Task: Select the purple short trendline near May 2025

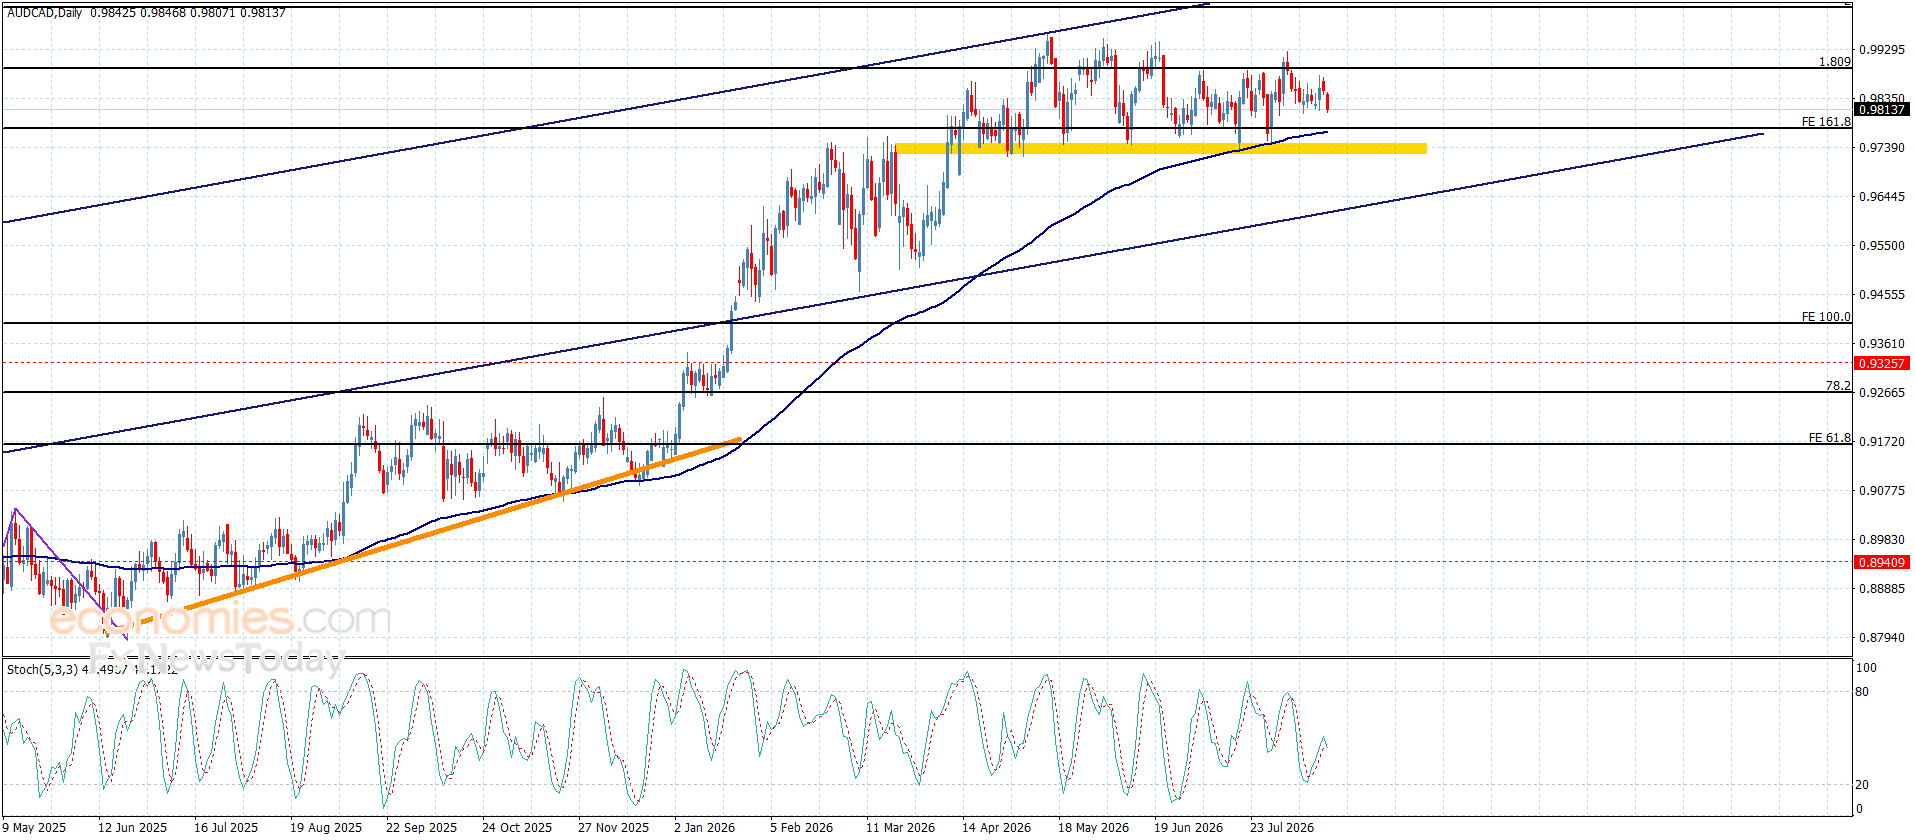Action: 70,574
